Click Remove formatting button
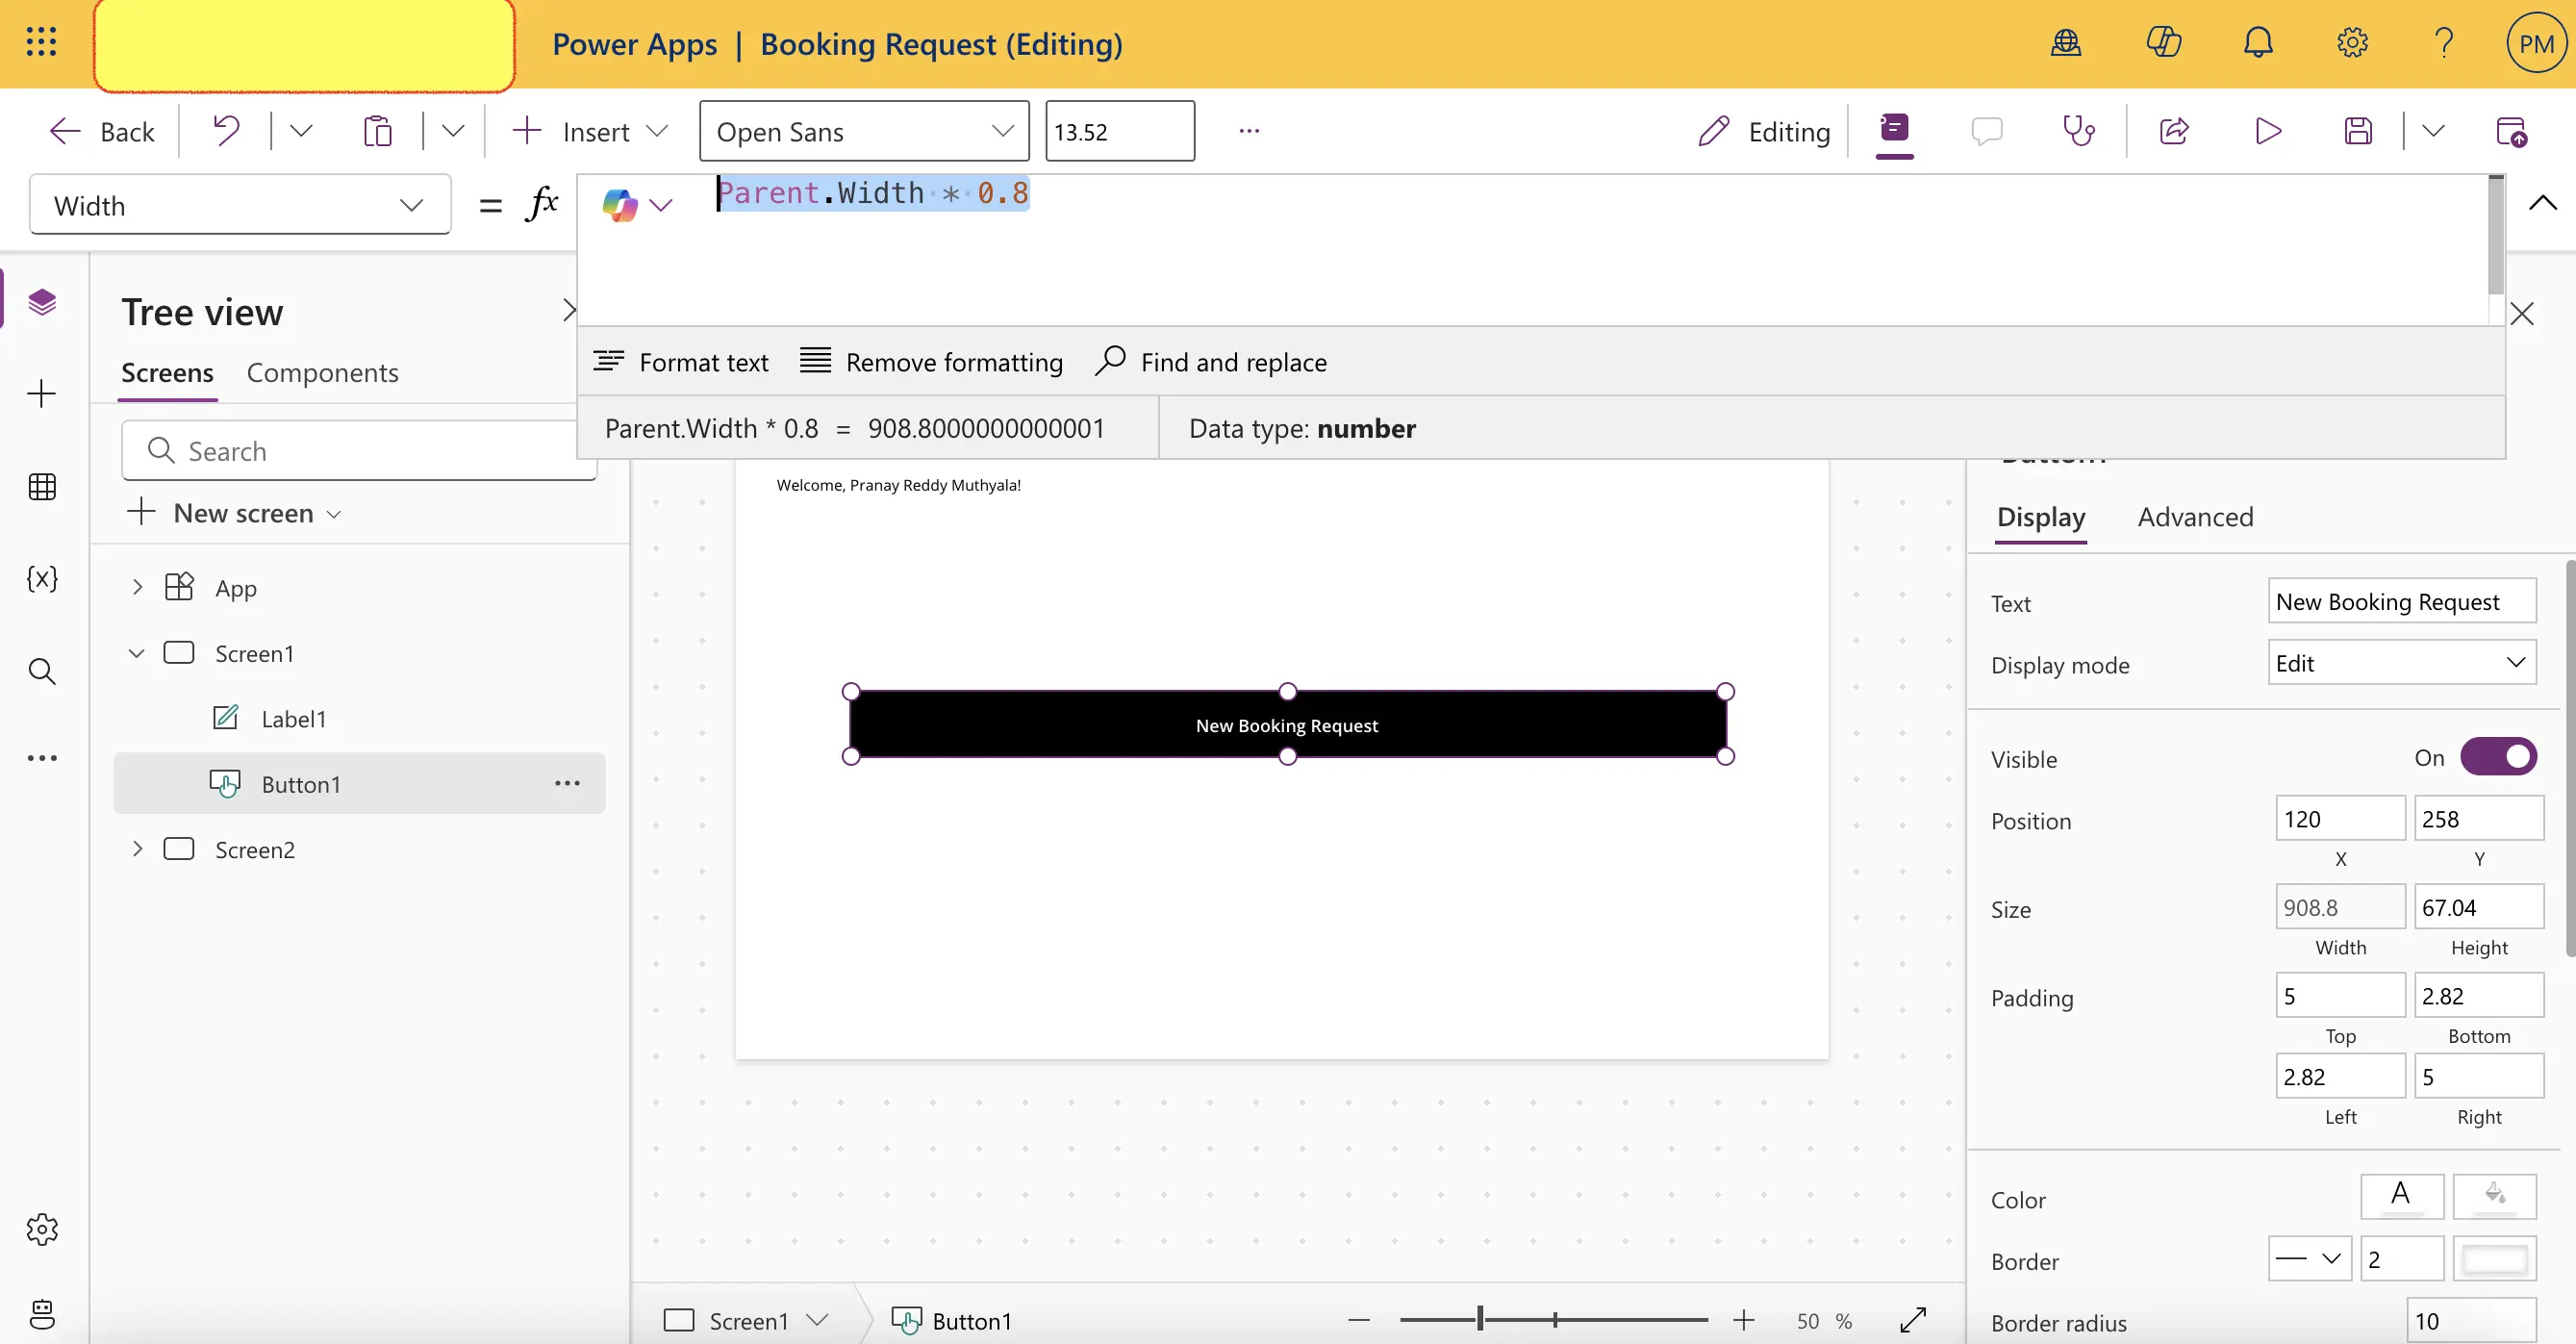The height and width of the screenshot is (1344, 2576). pyautogui.click(x=934, y=361)
